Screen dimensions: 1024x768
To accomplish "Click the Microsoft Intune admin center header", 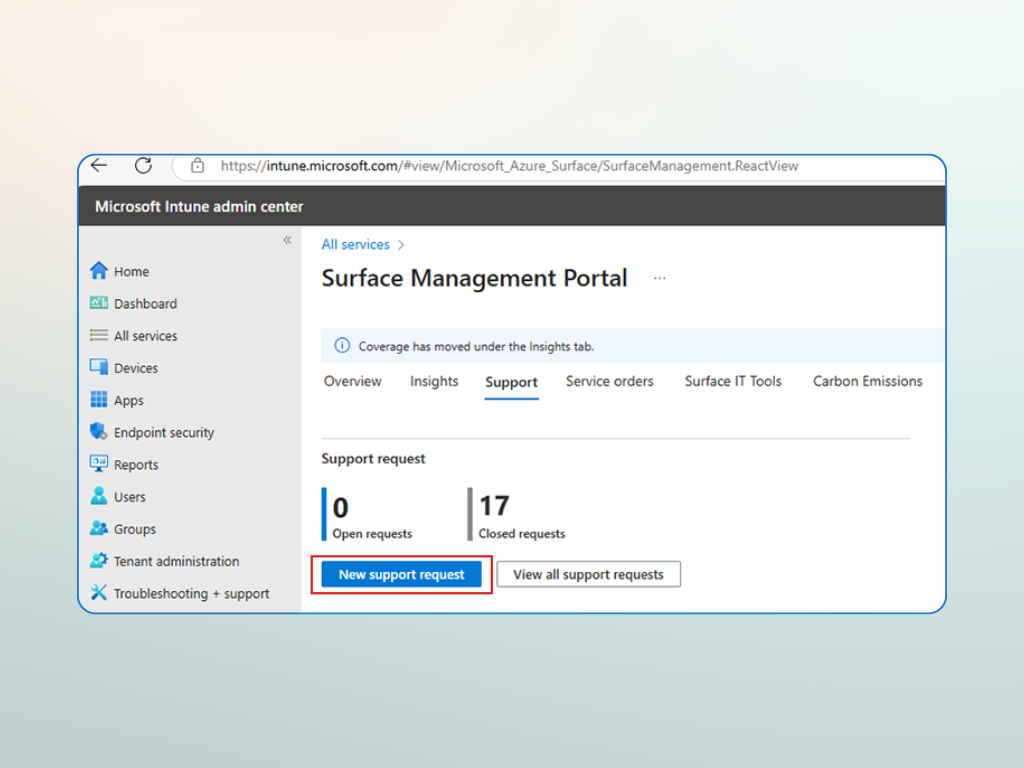I will [x=199, y=207].
